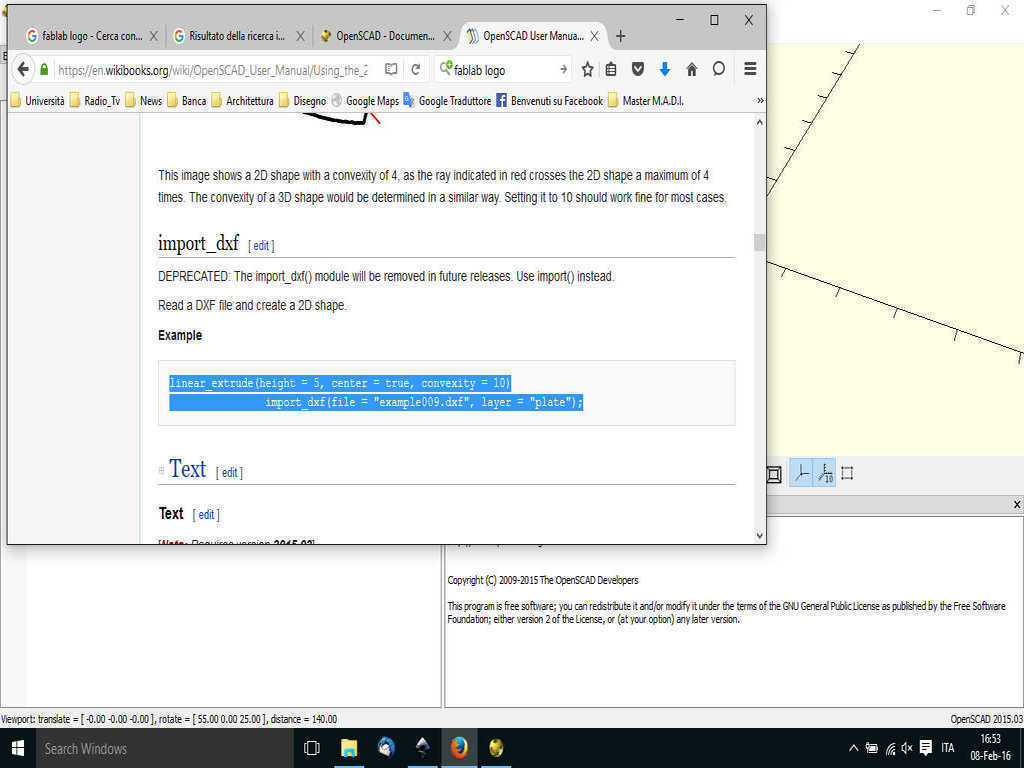Viewport: 1024px width, 768px height.
Task: Switch to Firefox on the taskbar
Action: (x=459, y=748)
